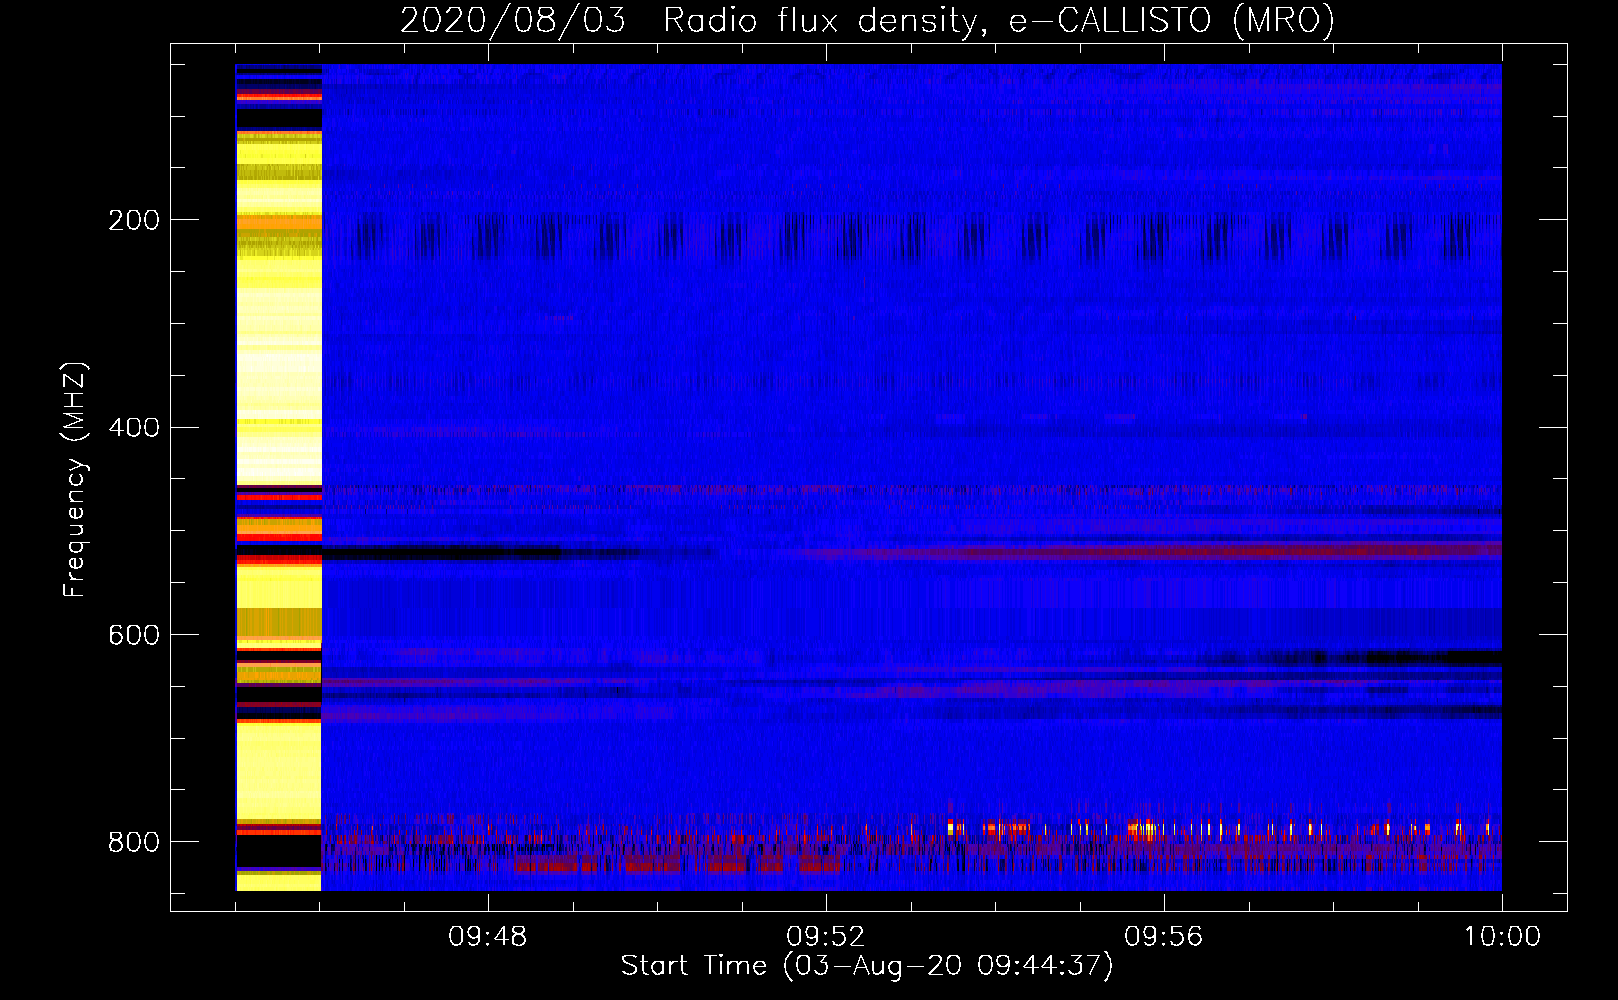Click the '09:48' time tick label
1618x1000 pixels.
(488, 937)
